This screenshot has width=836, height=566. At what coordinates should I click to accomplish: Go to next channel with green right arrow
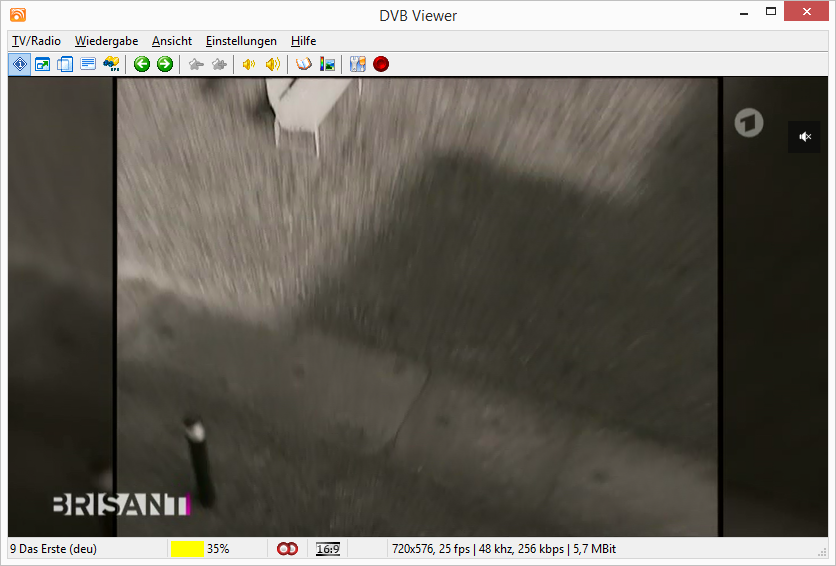165,64
